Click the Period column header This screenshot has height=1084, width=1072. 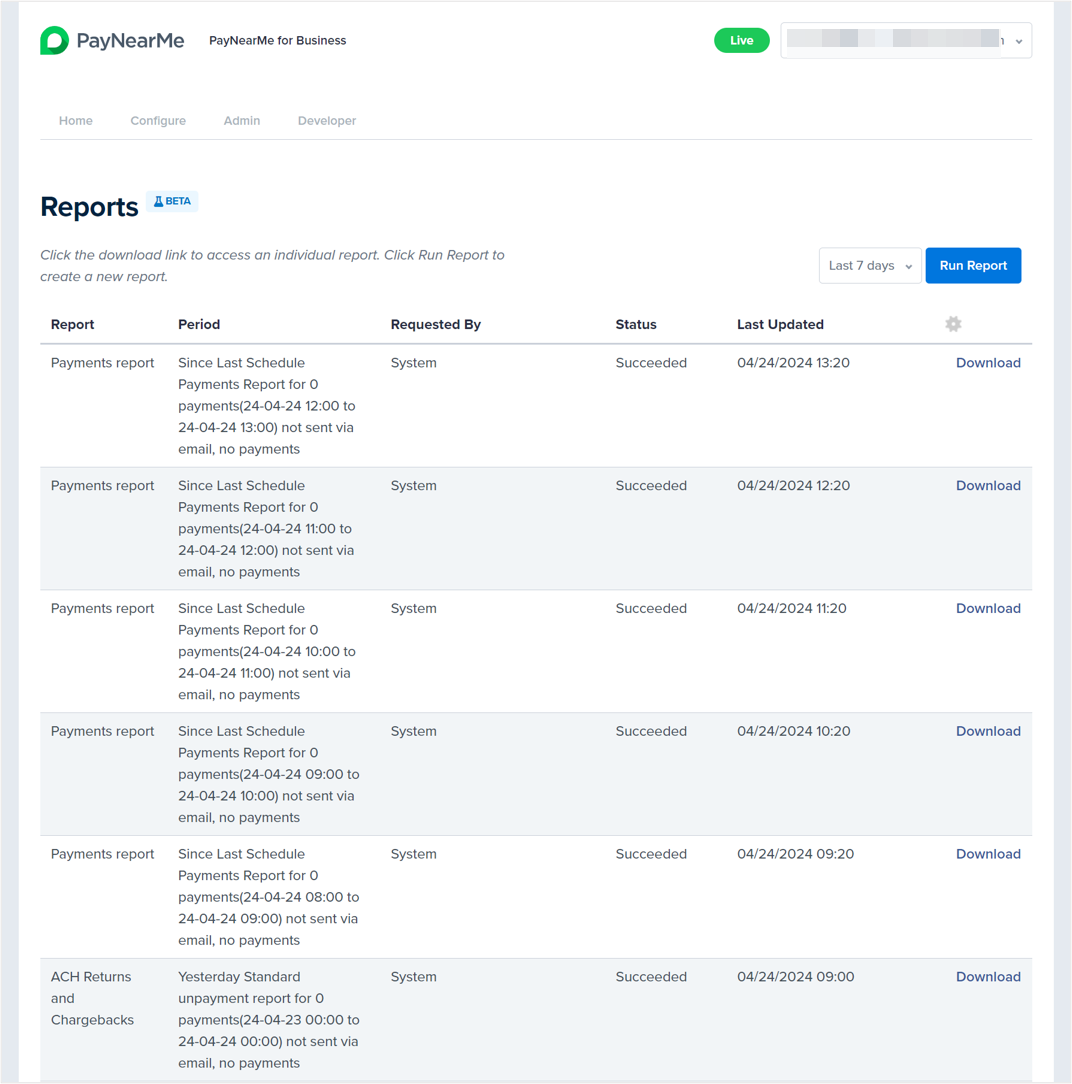[x=199, y=324]
